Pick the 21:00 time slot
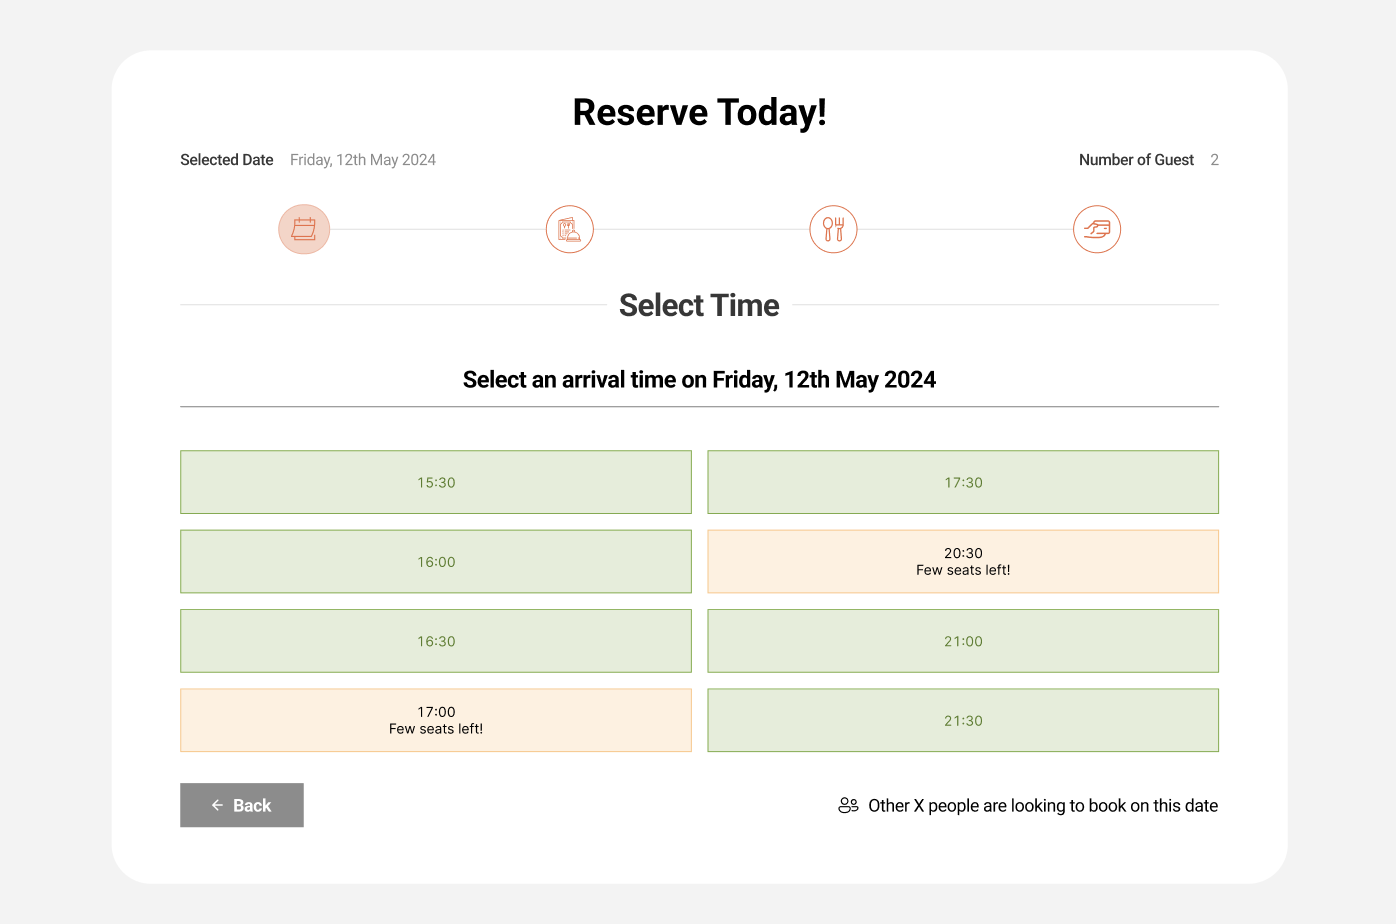 (963, 641)
